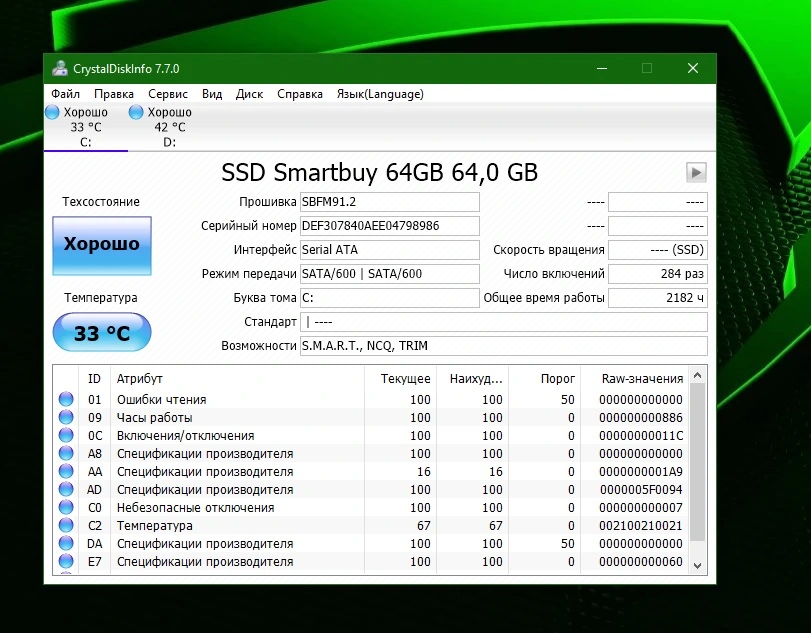Click status circle for attribute C2 row
This screenshot has width=811, height=633.
(66, 525)
